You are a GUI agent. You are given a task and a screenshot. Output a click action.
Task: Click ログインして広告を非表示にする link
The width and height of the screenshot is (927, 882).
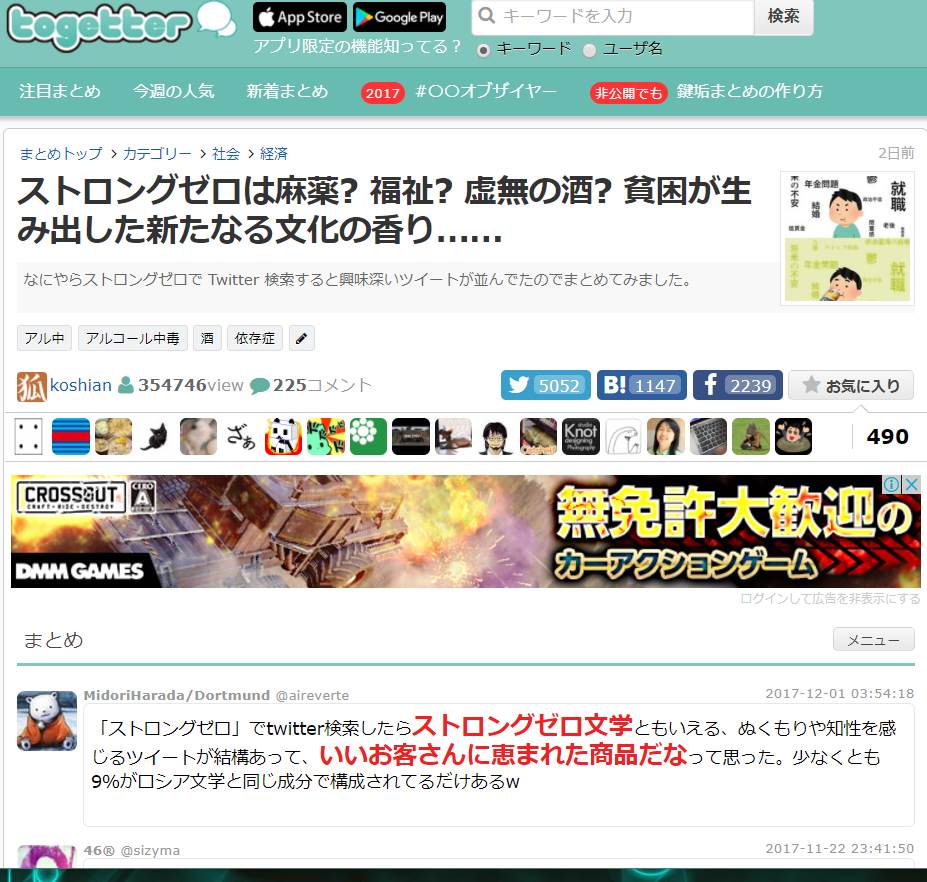point(830,598)
